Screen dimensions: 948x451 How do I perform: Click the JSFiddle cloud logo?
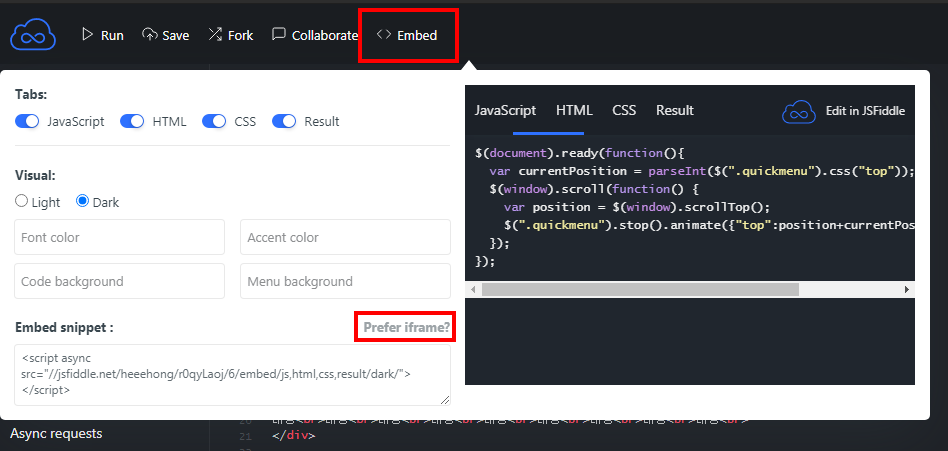[x=33, y=35]
